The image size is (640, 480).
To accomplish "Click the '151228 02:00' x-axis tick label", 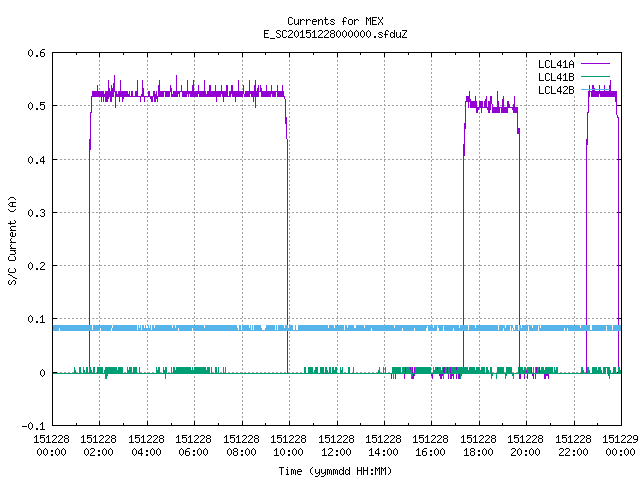I will (x=98, y=445).
